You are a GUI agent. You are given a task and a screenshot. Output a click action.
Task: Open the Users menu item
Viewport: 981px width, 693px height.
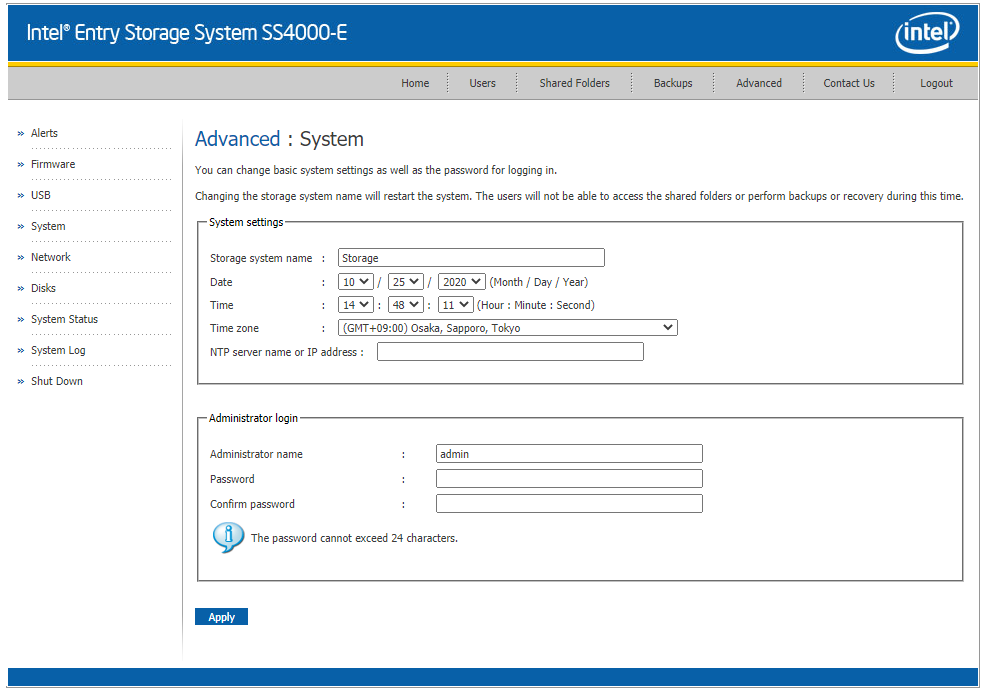click(482, 83)
